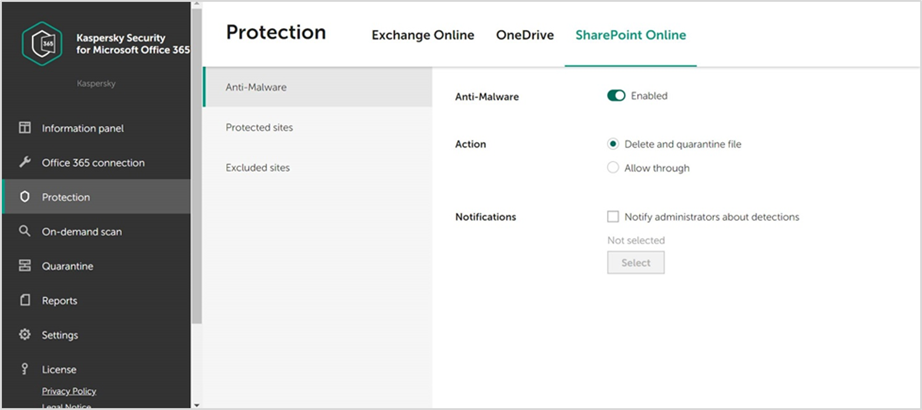Image resolution: width=922 pixels, height=410 pixels.
Task: Click the On-demand scan magnifier icon
Action: click(25, 232)
